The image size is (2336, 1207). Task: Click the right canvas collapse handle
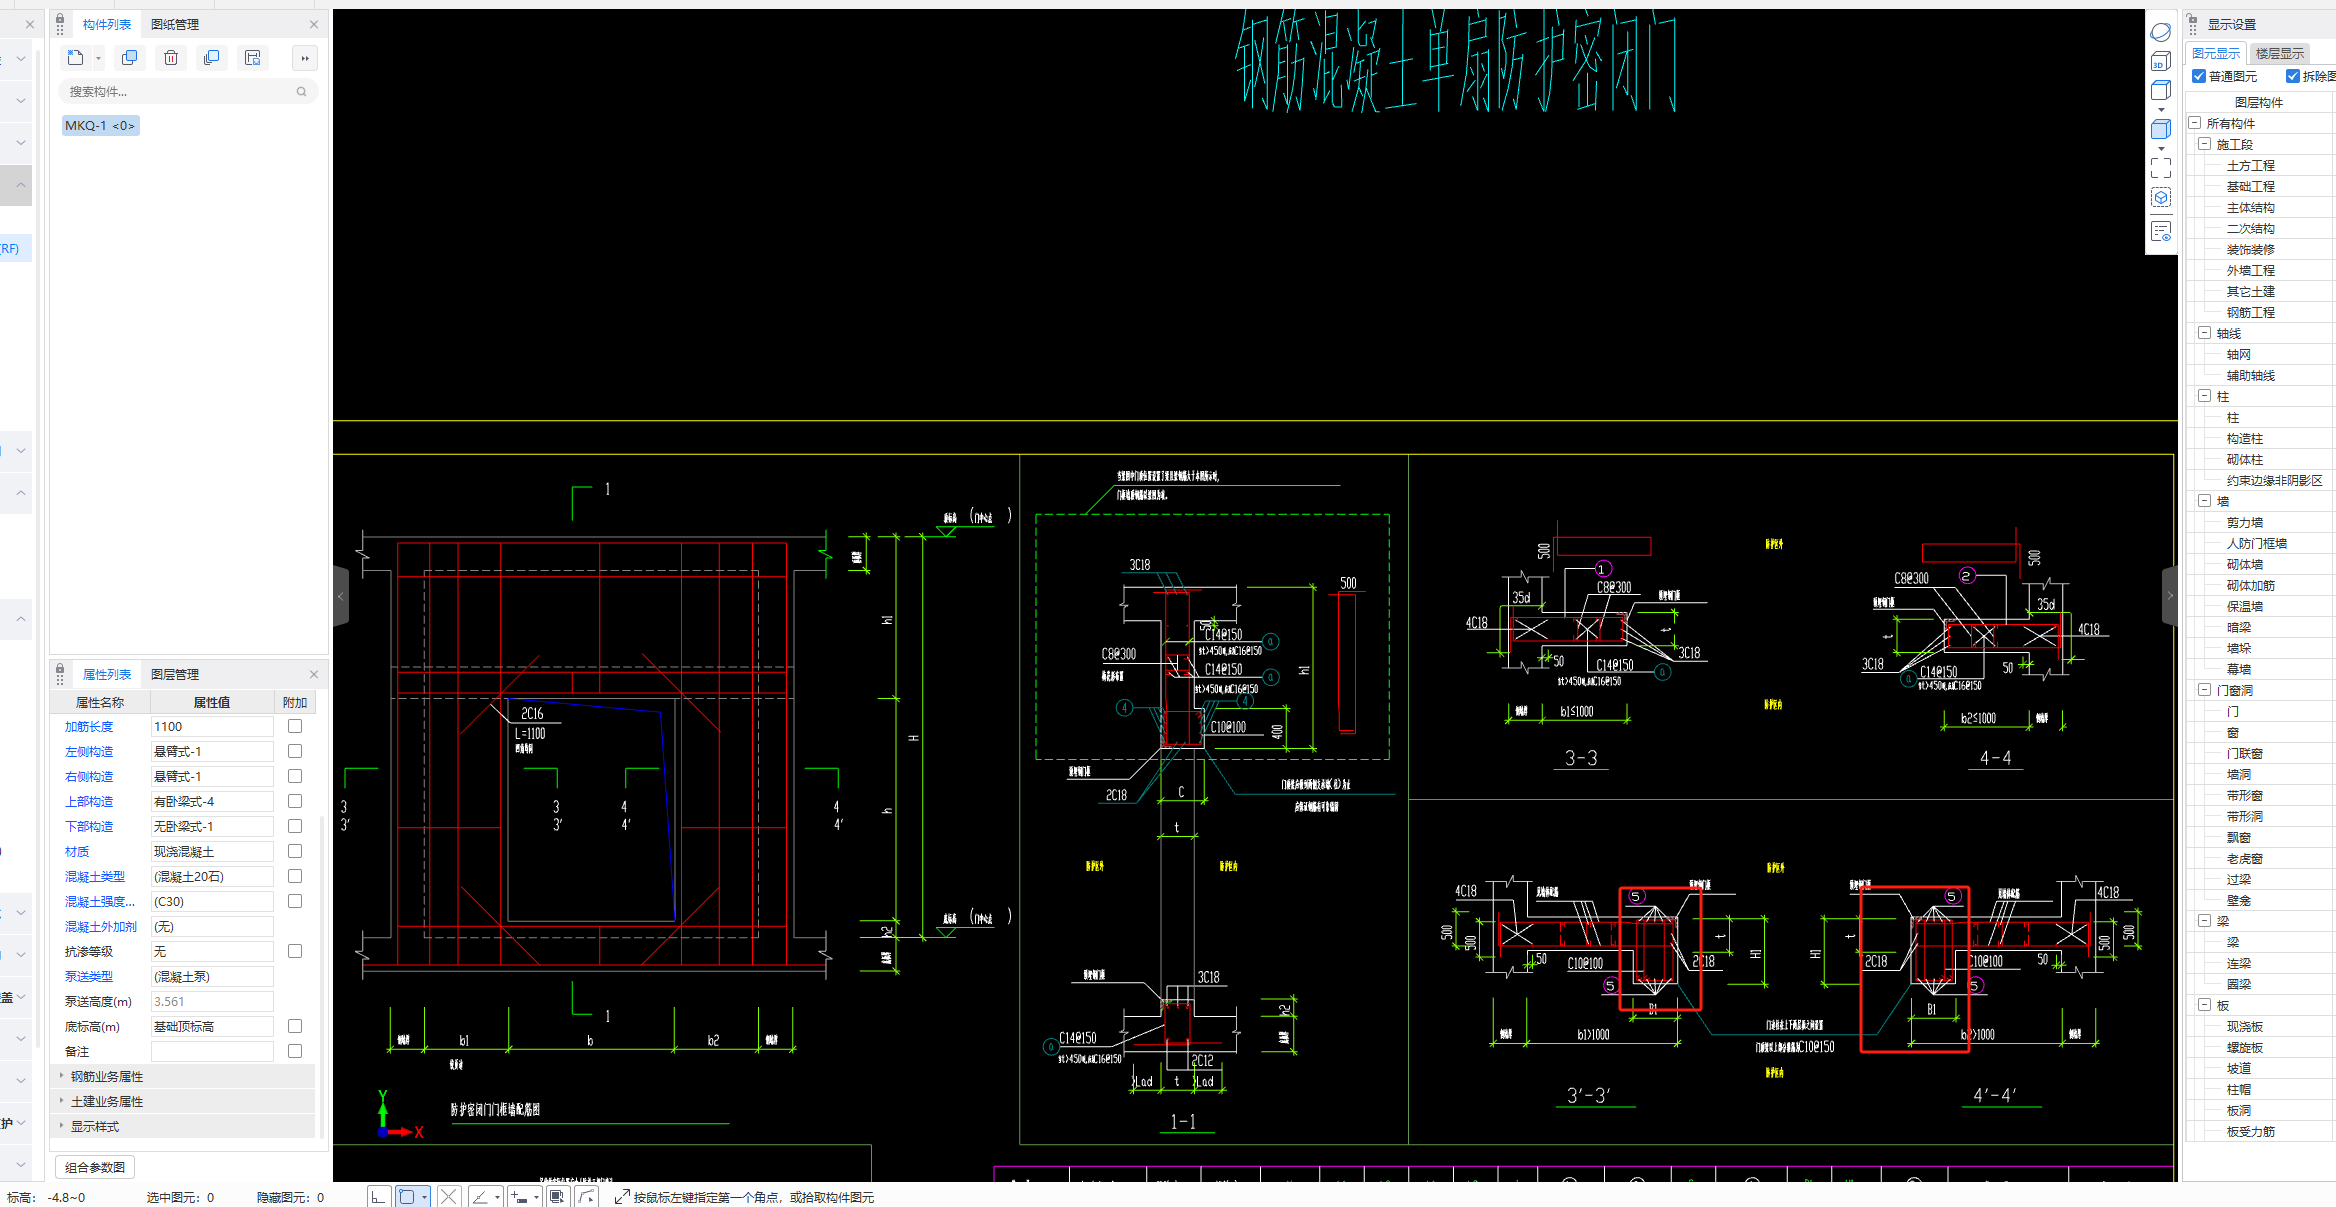click(2170, 596)
